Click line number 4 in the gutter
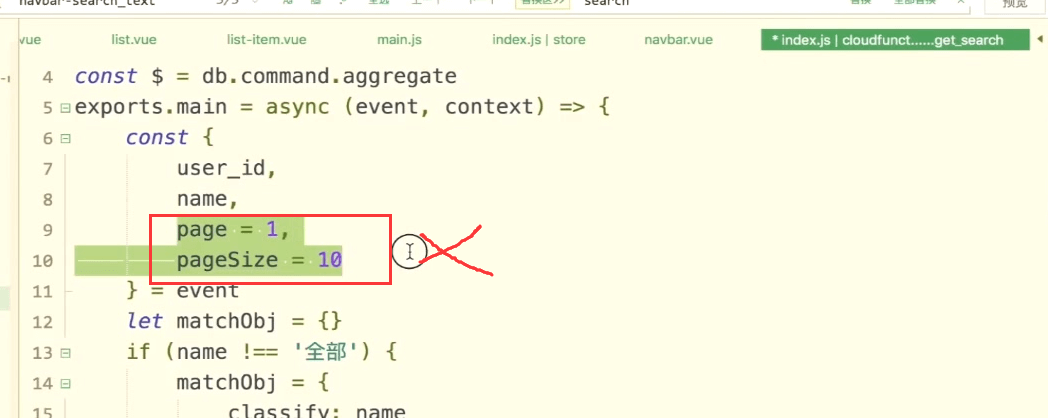The image size is (1048, 418). pos(47,77)
